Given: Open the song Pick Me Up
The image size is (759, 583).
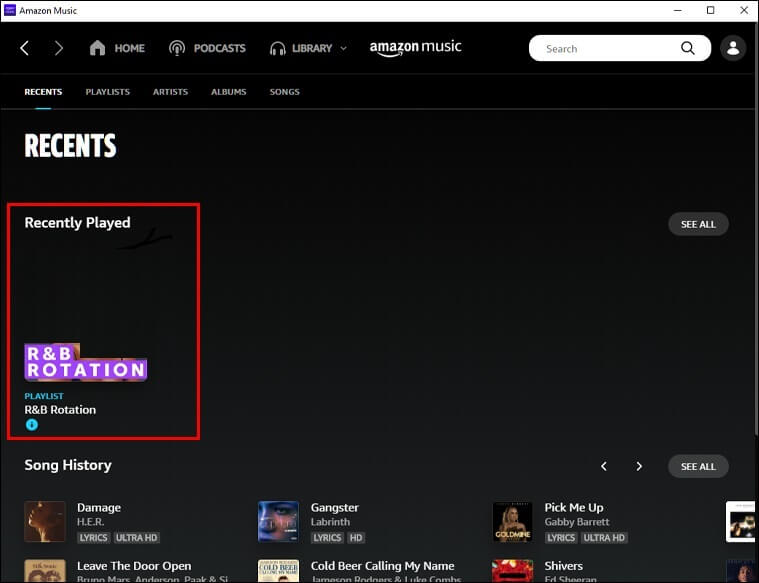Looking at the screenshot, I should click(x=574, y=507).
